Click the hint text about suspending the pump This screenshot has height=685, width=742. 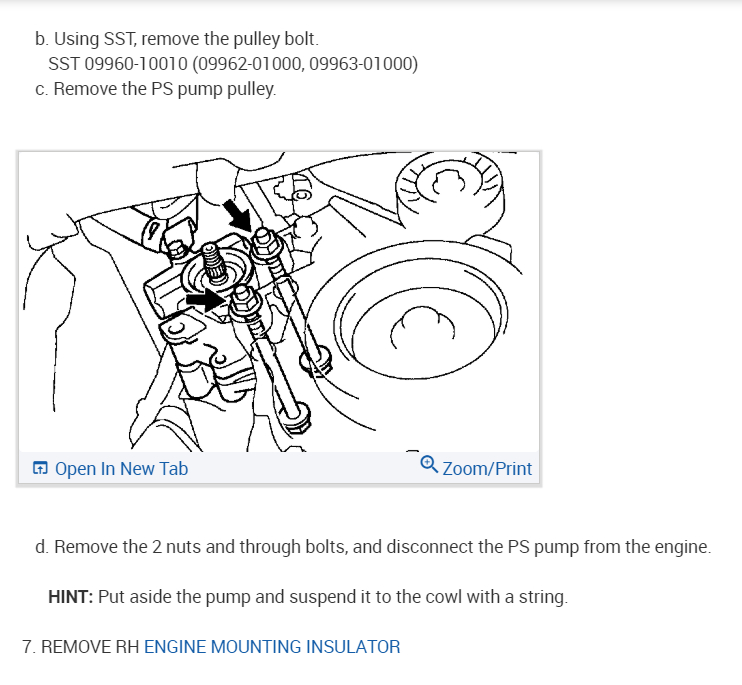[333, 597]
